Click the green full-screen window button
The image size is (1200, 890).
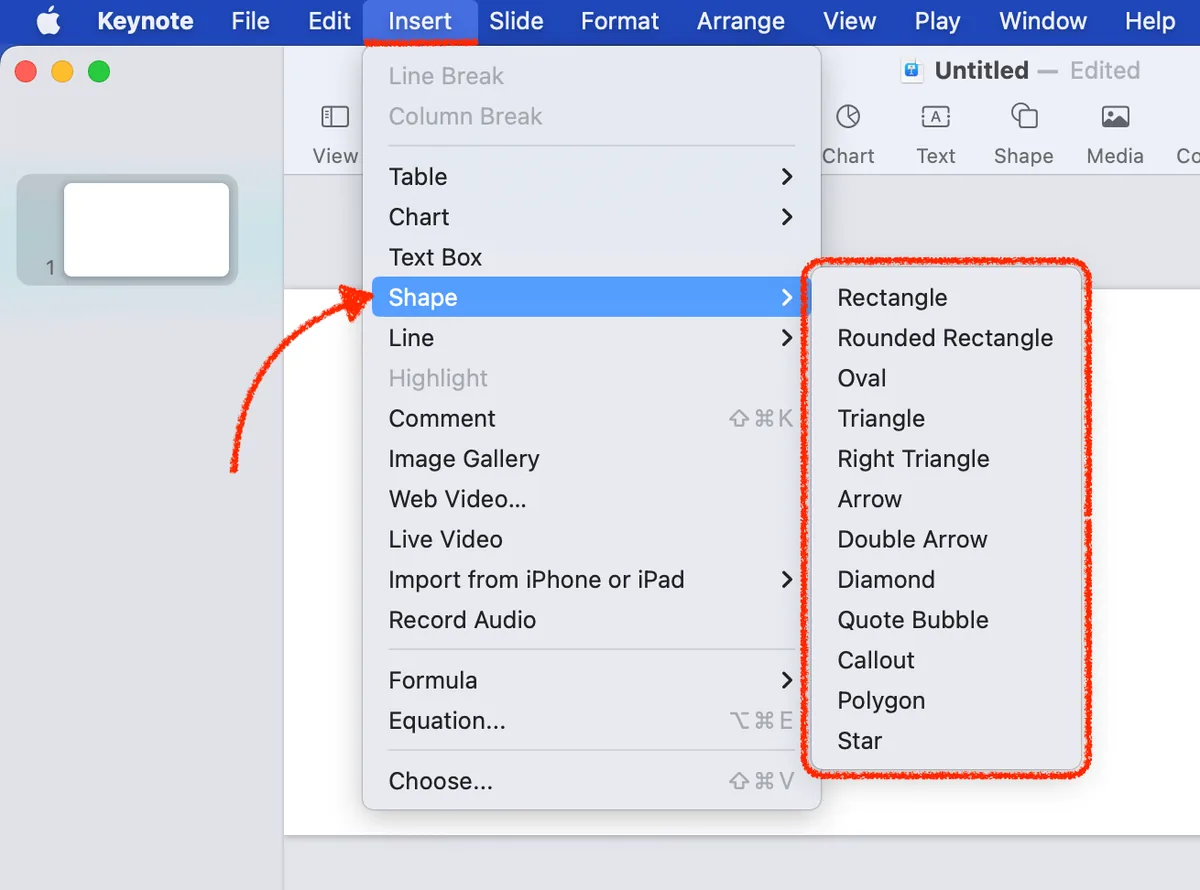click(x=98, y=71)
